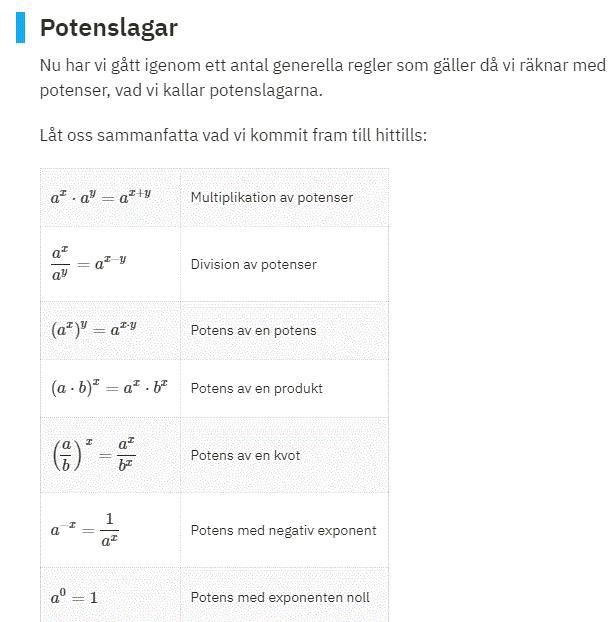Click the zero exponent formula a^0 = 1
Screen dimensions: 614x622
pyautogui.click(x=74, y=597)
